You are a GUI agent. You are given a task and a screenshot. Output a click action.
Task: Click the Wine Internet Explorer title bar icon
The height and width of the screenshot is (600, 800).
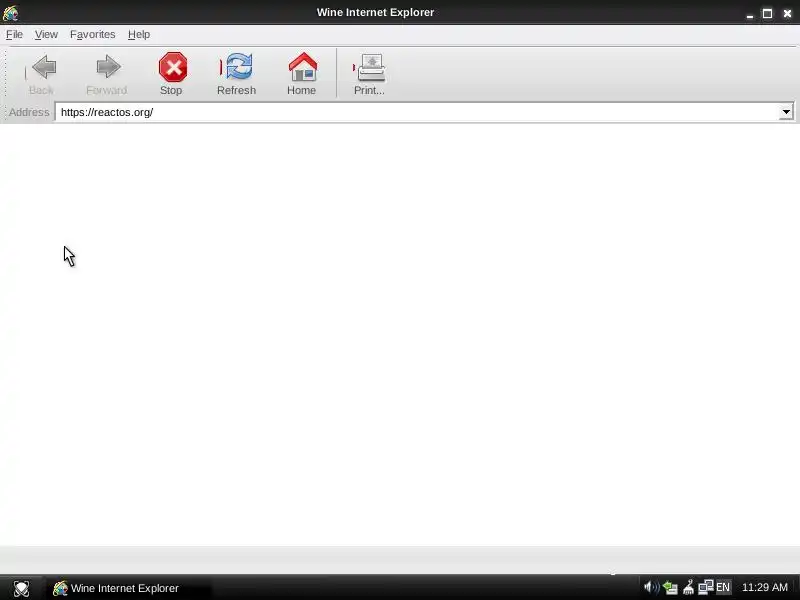click(x=10, y=13)
